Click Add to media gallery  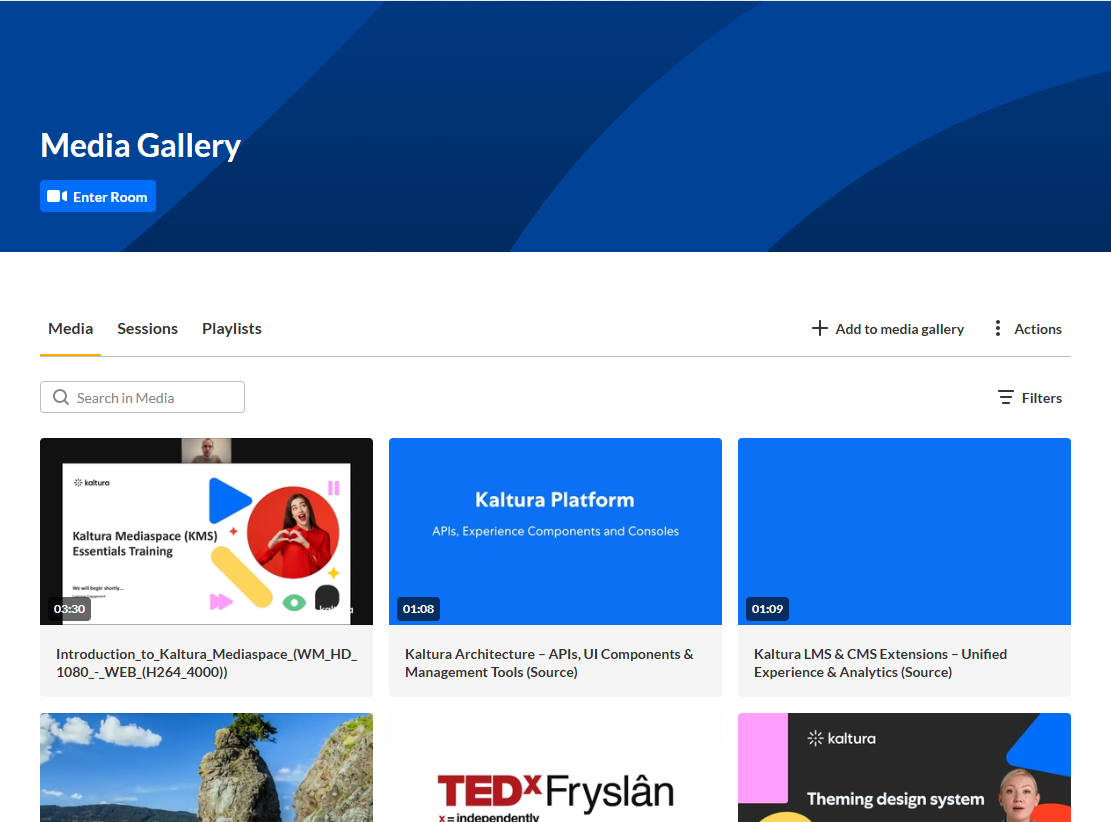click(x=887, y=329)
